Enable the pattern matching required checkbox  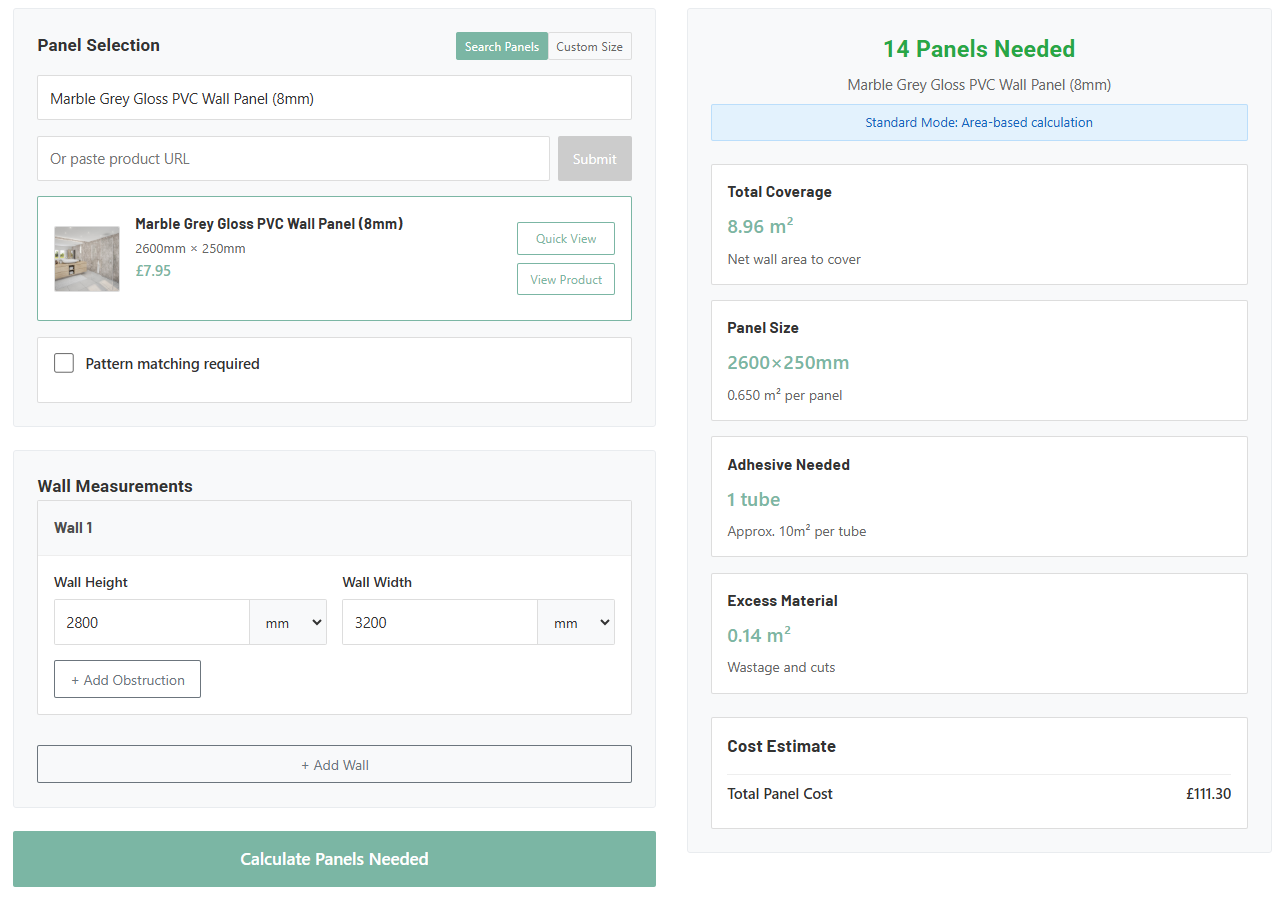64,364
